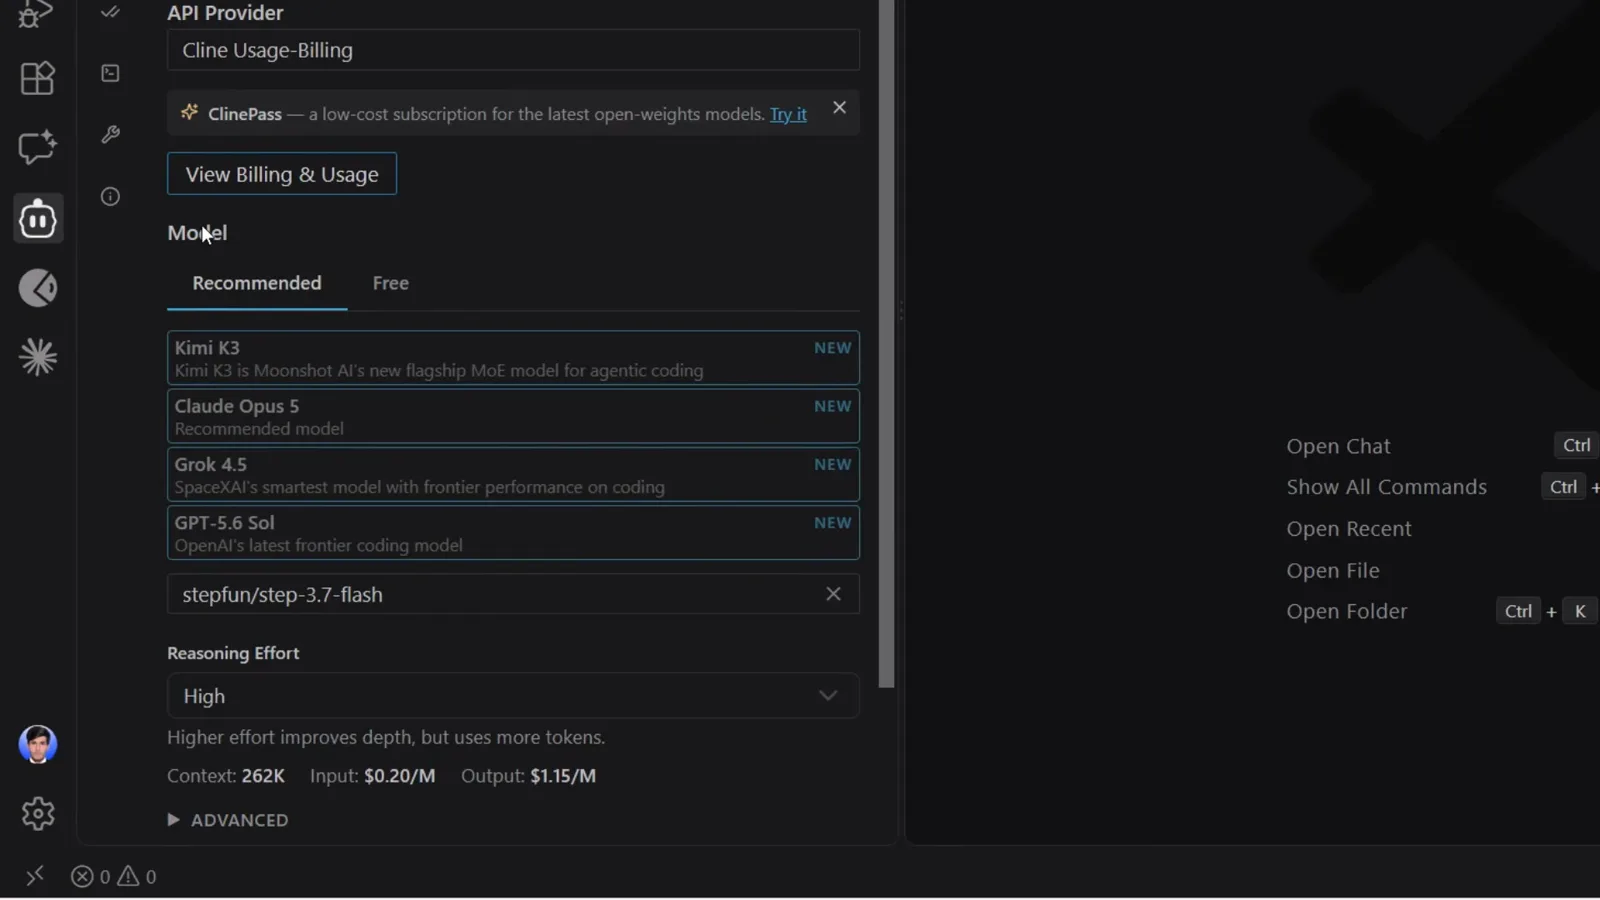Image resolution: width=1600 pixels, height=900 pixels.
Task: Click Open Folder
Action: coord(1346,611)
